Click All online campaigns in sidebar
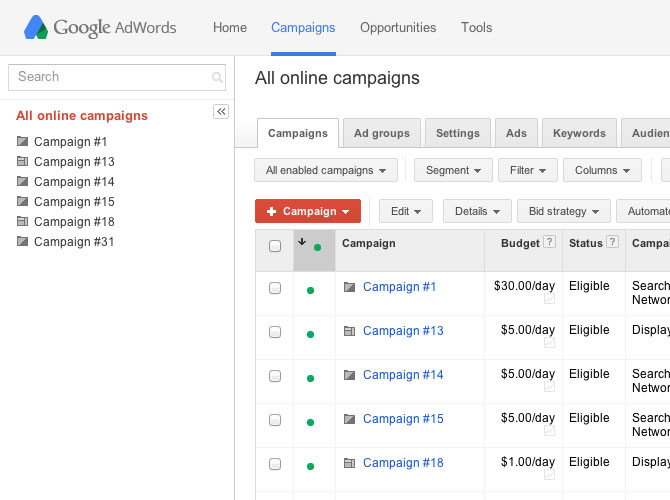The width and height of the screenshot is (670, 500). [82, 115]
